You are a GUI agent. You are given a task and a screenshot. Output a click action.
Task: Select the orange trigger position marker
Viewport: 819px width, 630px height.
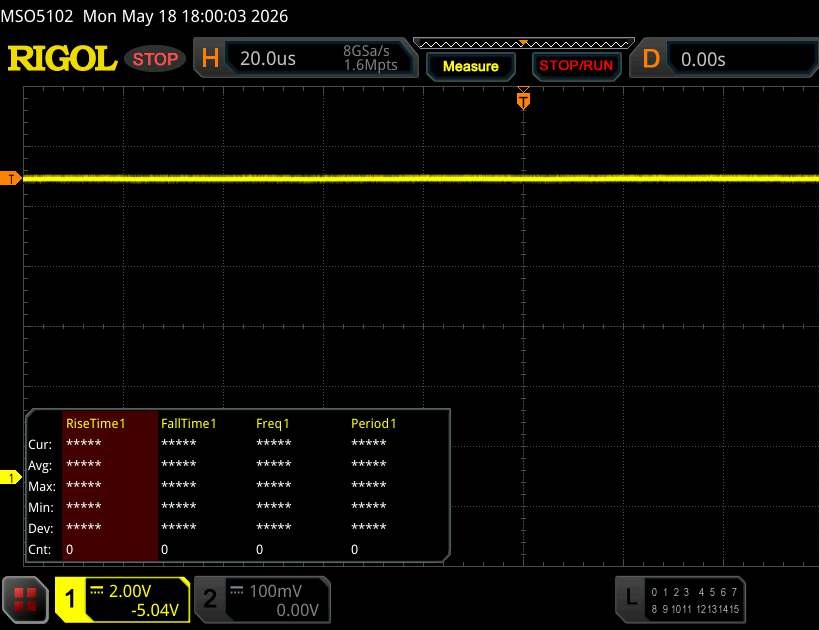[x=523, y=99]
